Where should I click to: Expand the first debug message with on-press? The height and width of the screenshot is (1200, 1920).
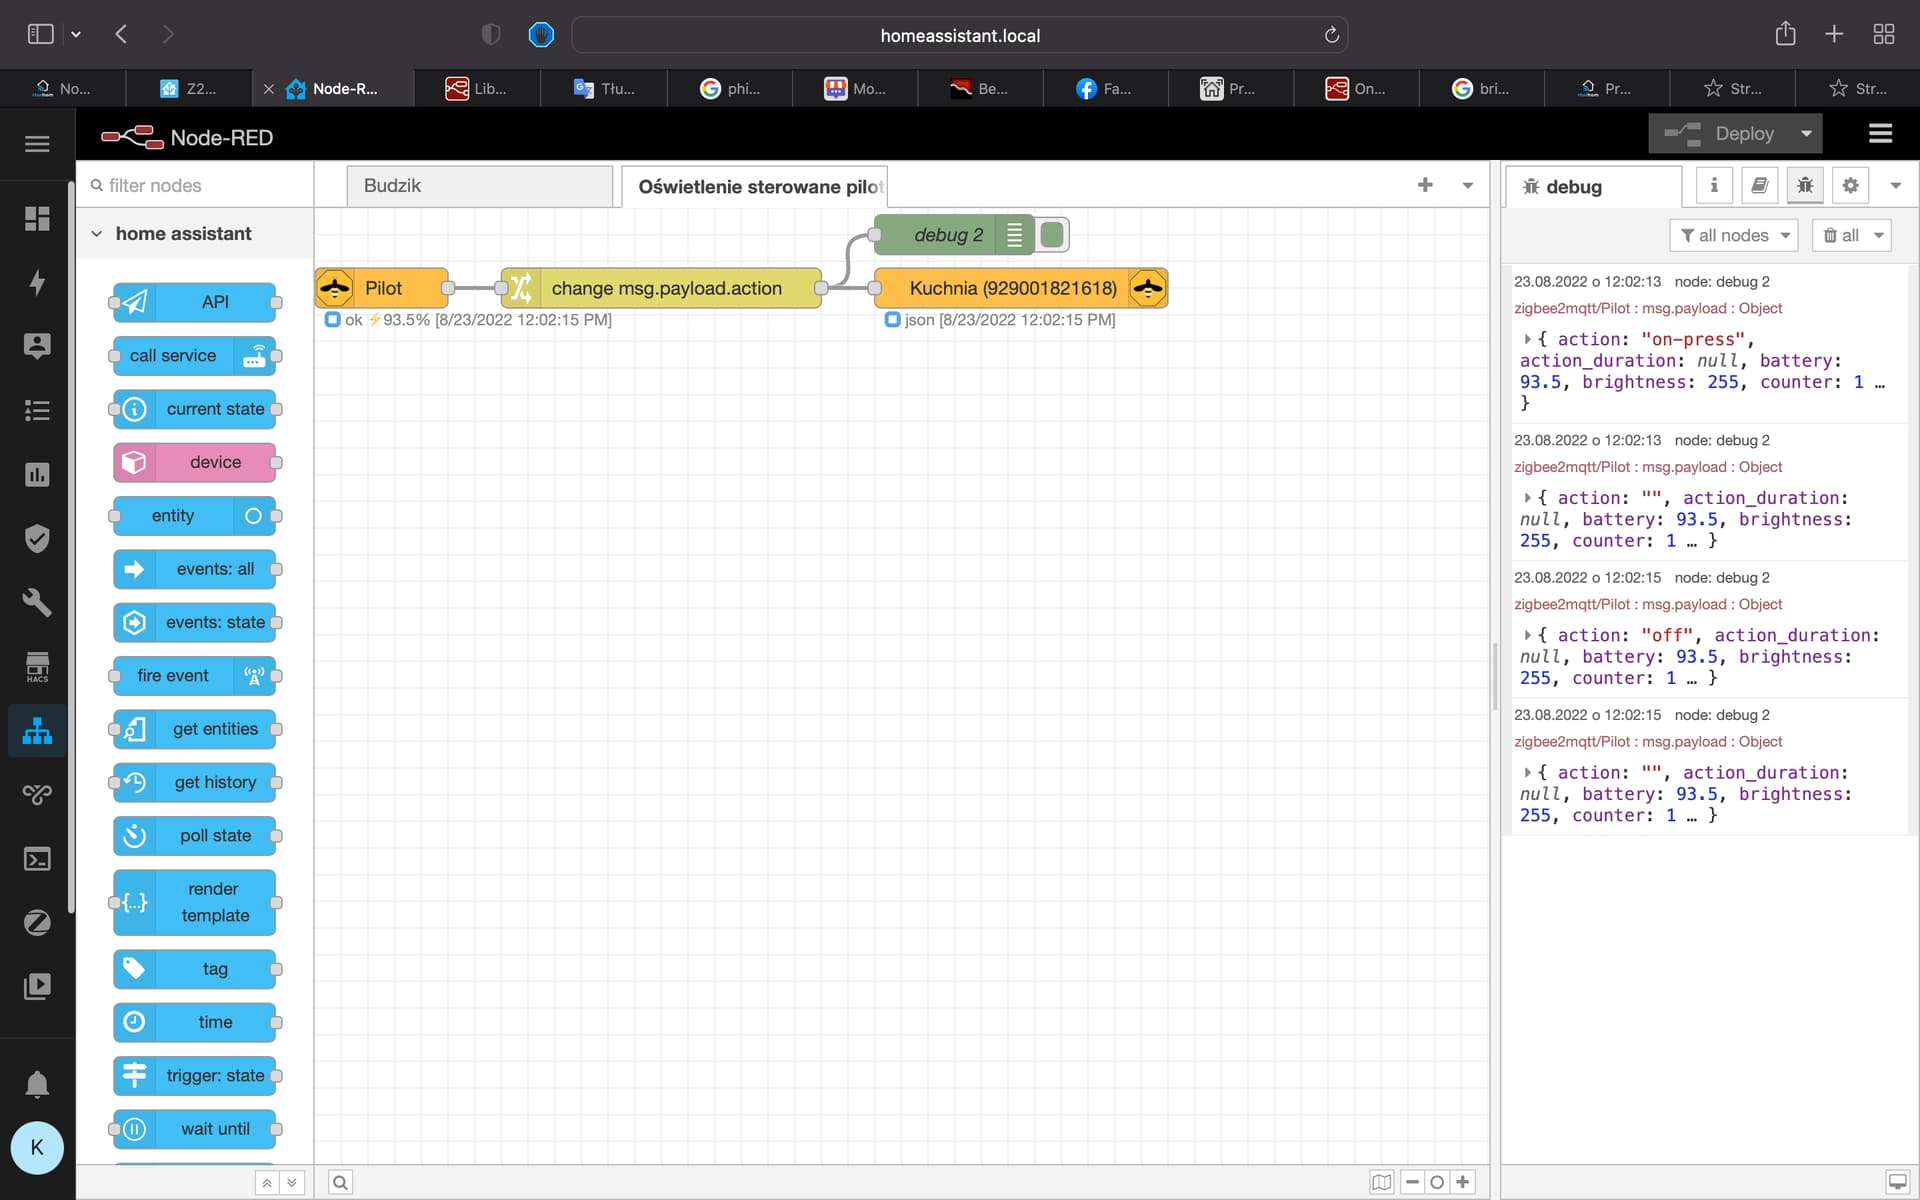pos(1527,340)
